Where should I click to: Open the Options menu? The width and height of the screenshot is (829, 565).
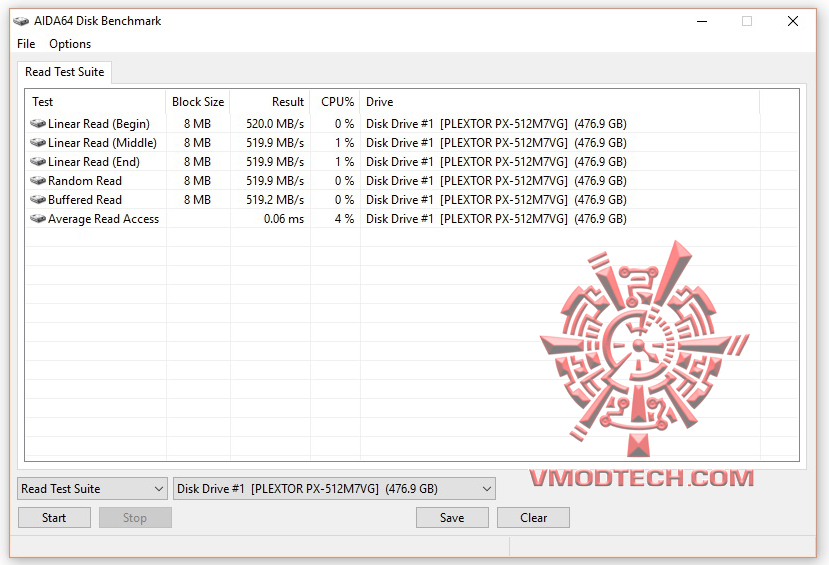70,44
